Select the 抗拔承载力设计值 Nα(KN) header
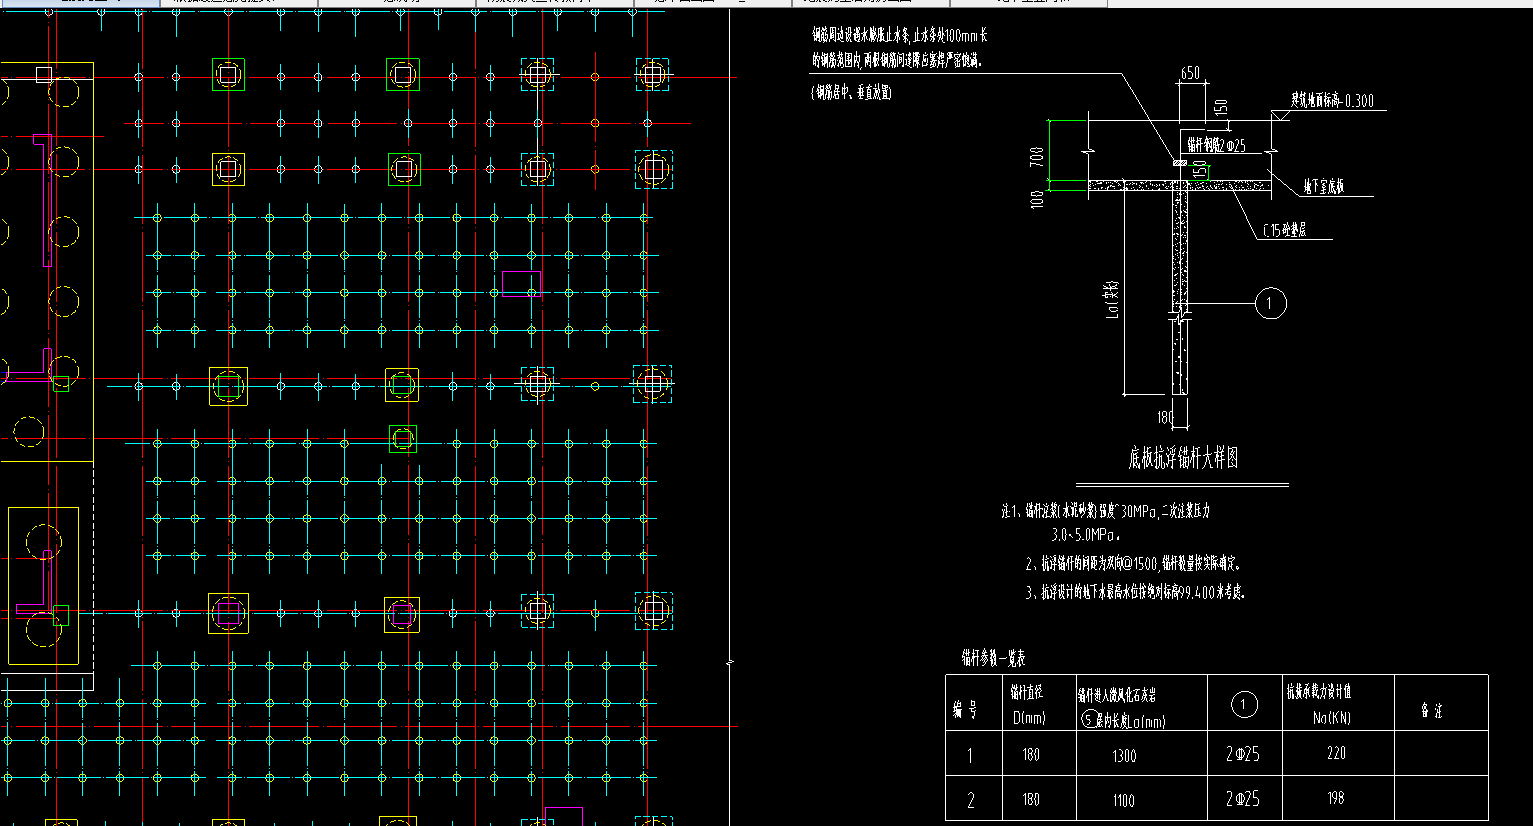This screenshot has height=826, width=1533. (x=1337, y=704)
